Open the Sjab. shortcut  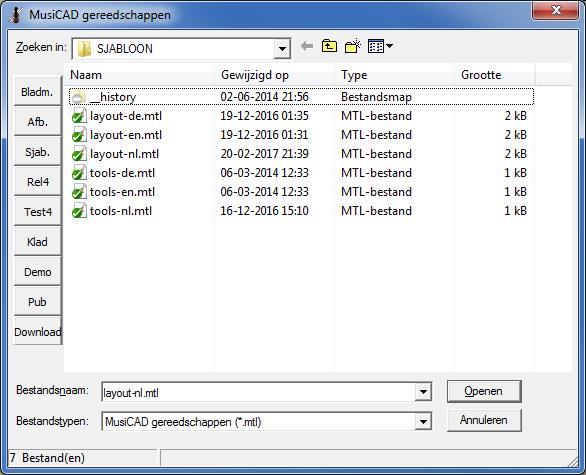[x=37, y=152]
